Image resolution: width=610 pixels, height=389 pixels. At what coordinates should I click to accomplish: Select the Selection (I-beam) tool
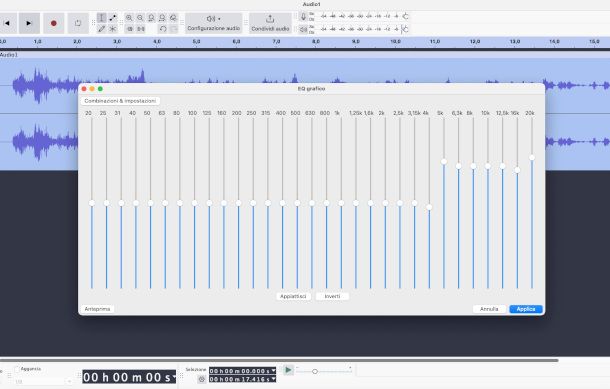(101, 18)
